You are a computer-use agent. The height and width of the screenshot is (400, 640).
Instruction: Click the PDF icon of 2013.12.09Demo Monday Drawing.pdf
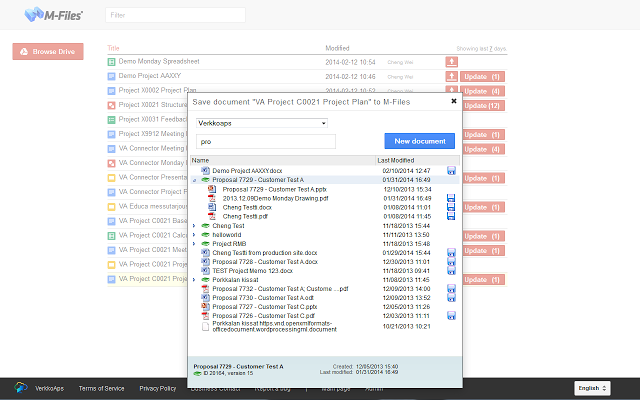coord(212,198)
